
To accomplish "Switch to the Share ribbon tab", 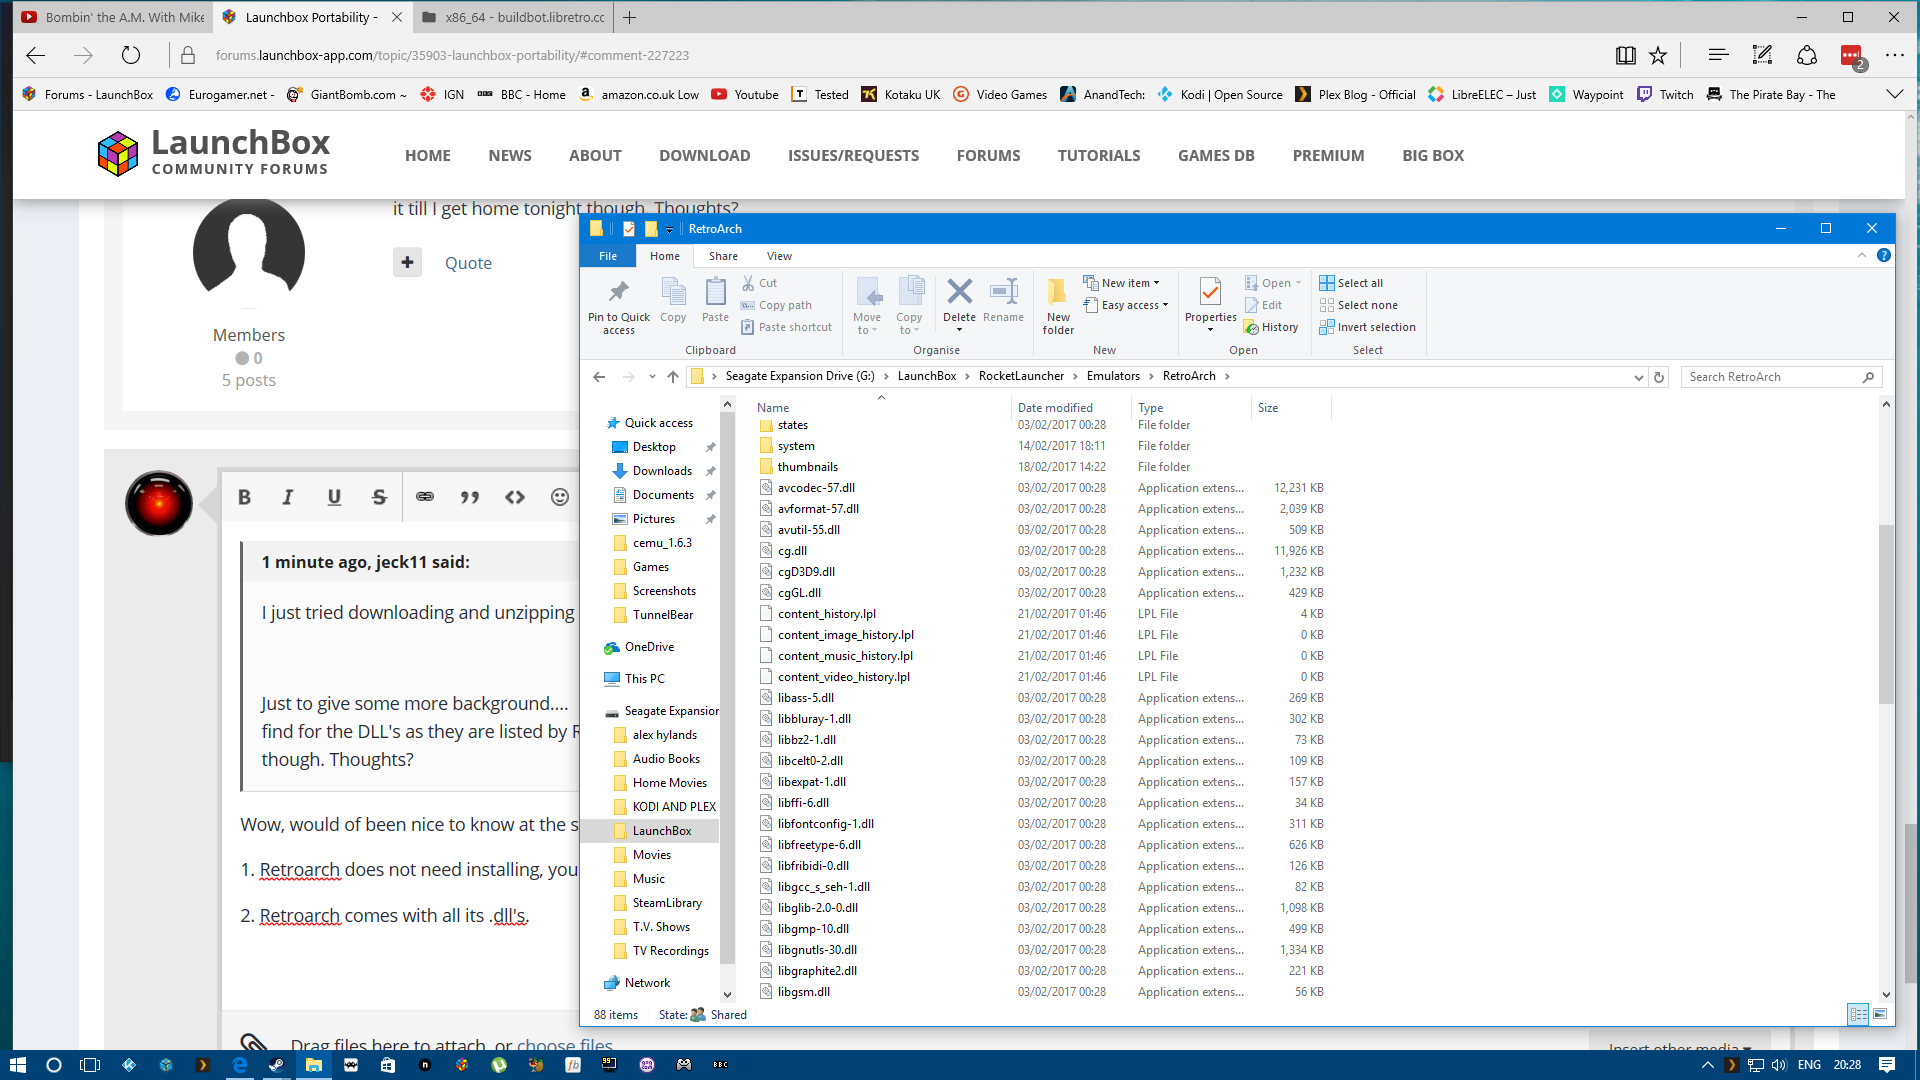I will (723, 256).
